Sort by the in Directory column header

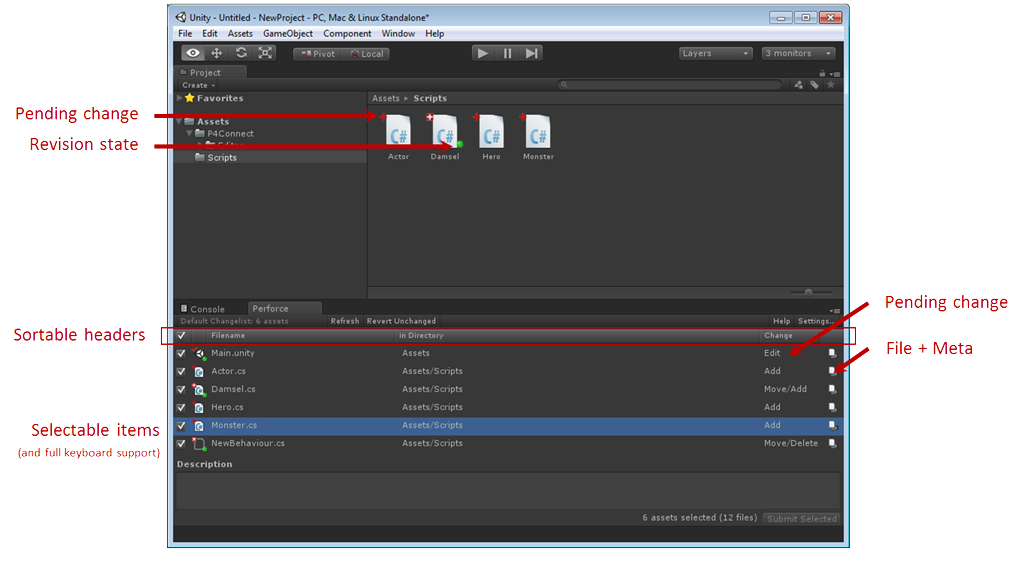[421, 335]
